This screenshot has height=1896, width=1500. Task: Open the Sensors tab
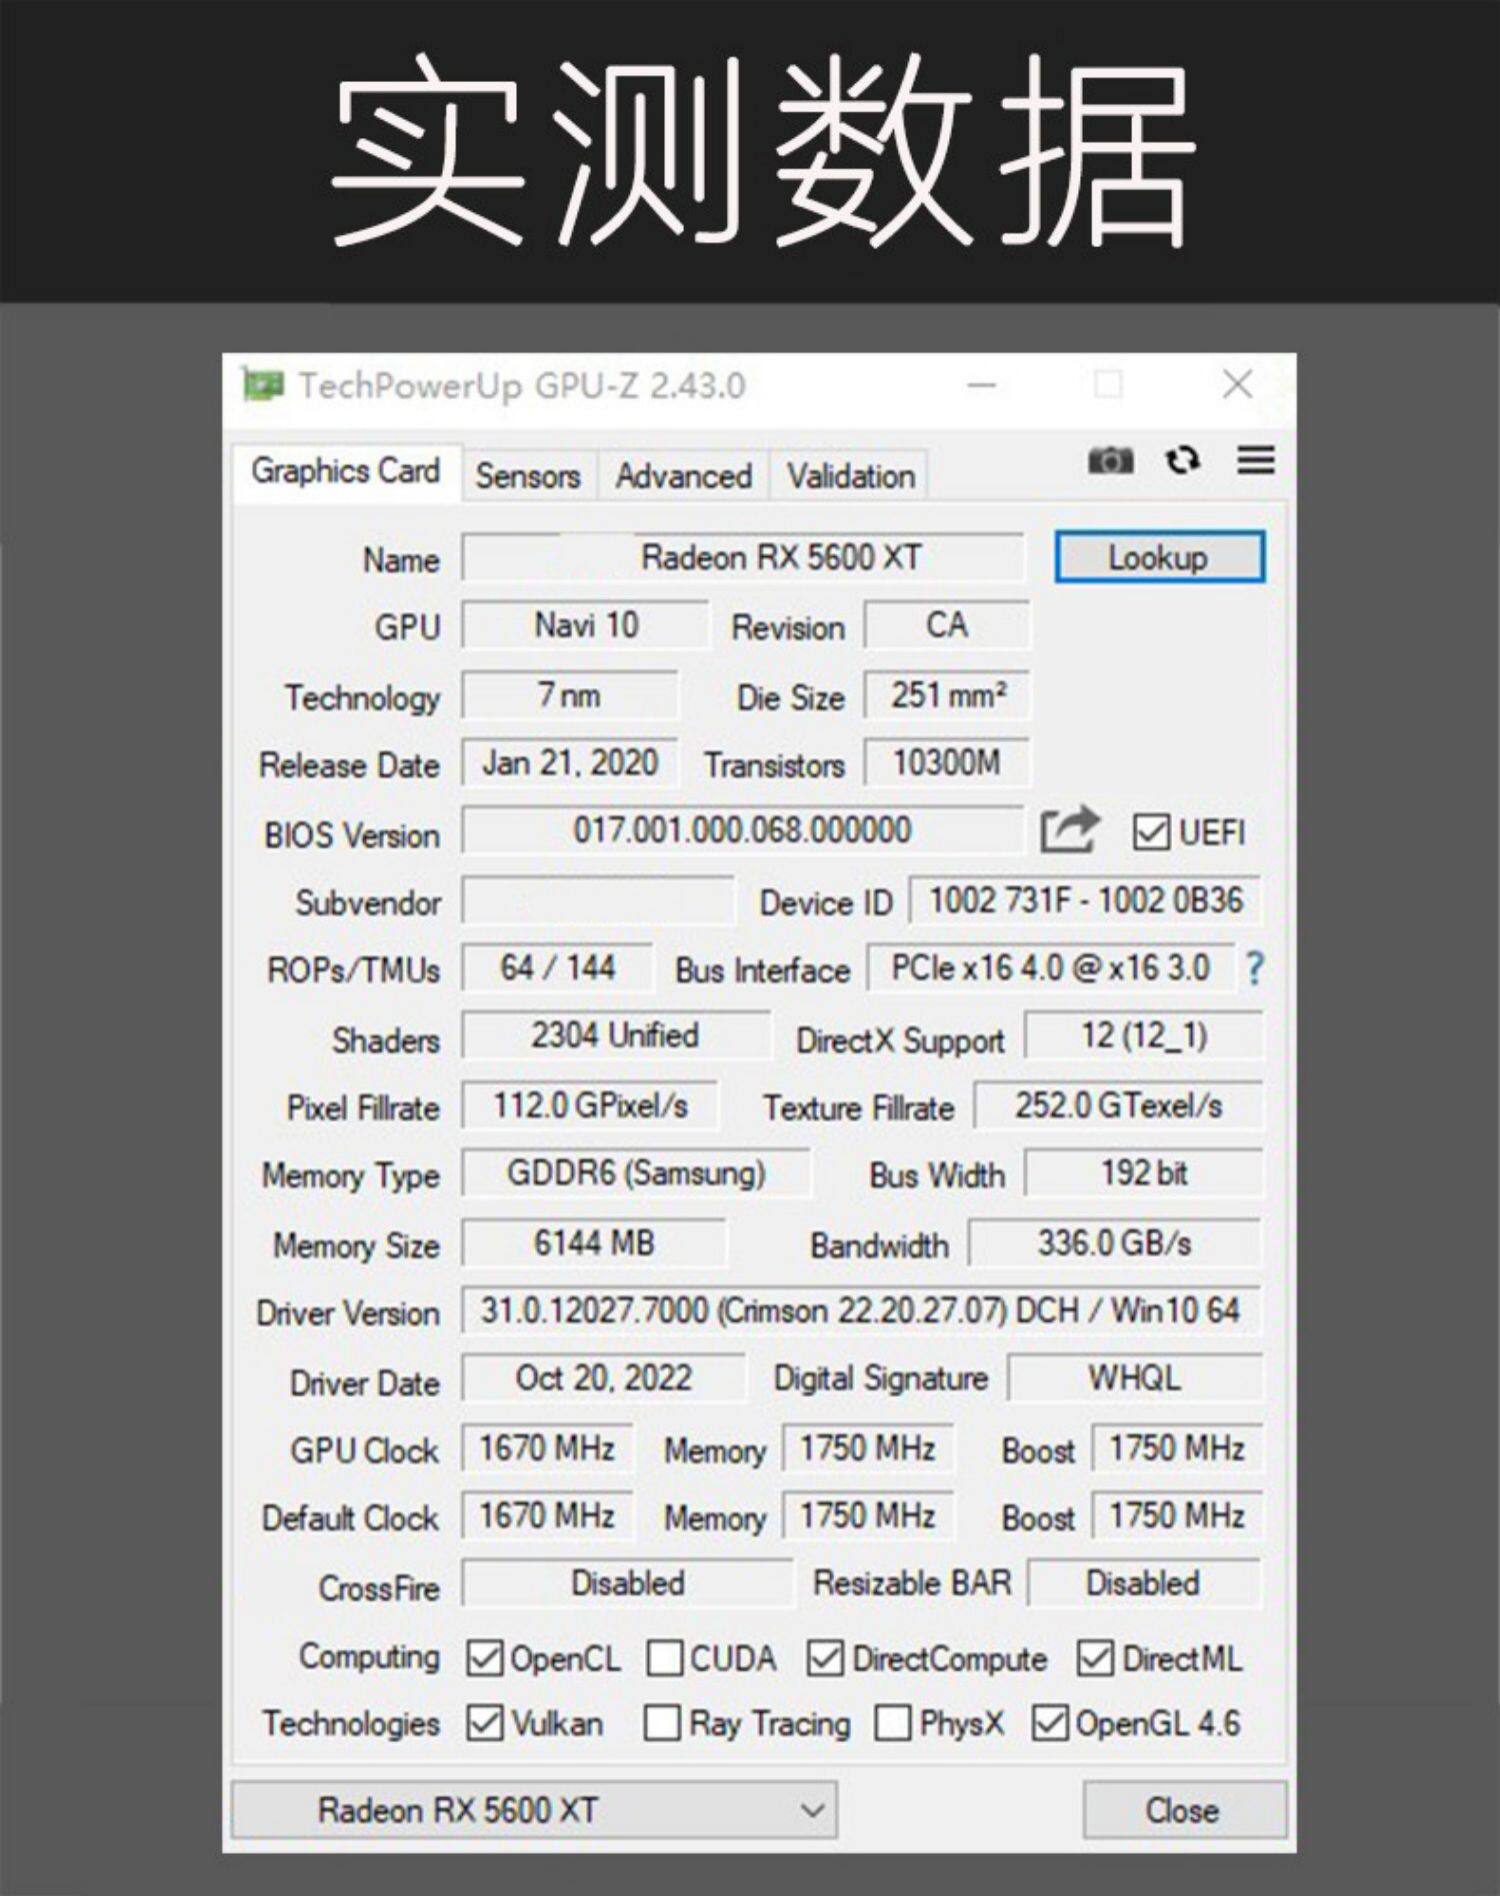[528, 476]
